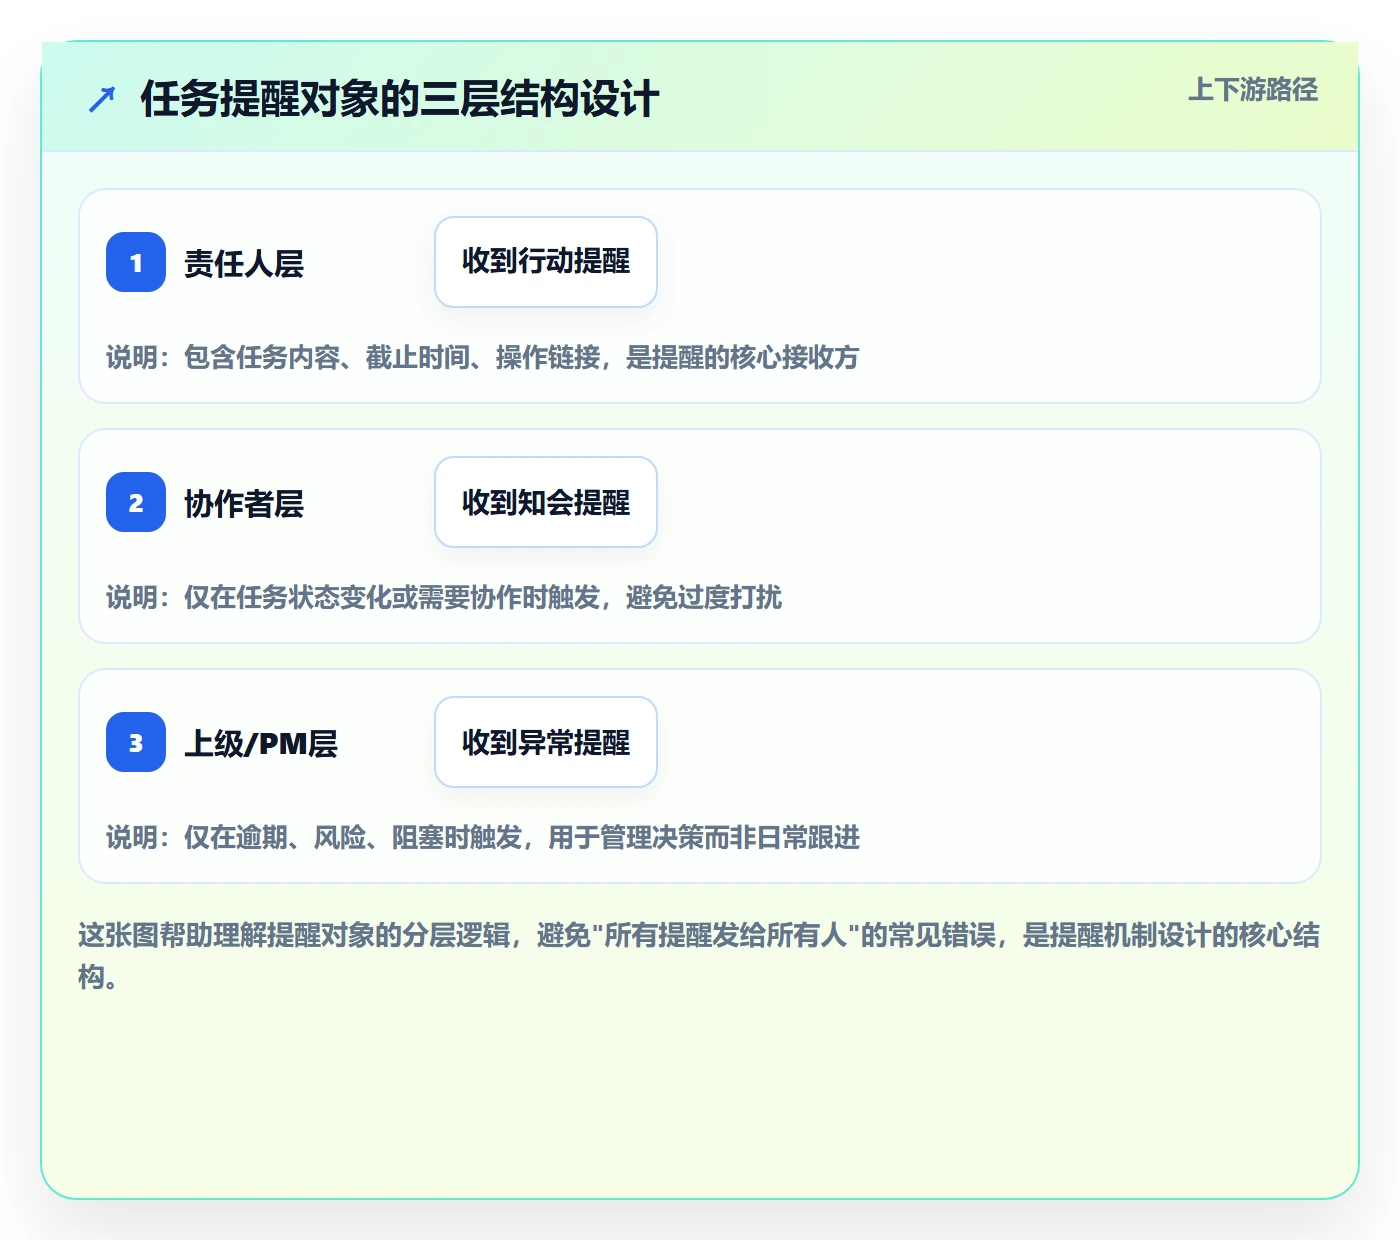
Task: Click the description starting with 仅在任务状态变化
Action: coord(444,597)
